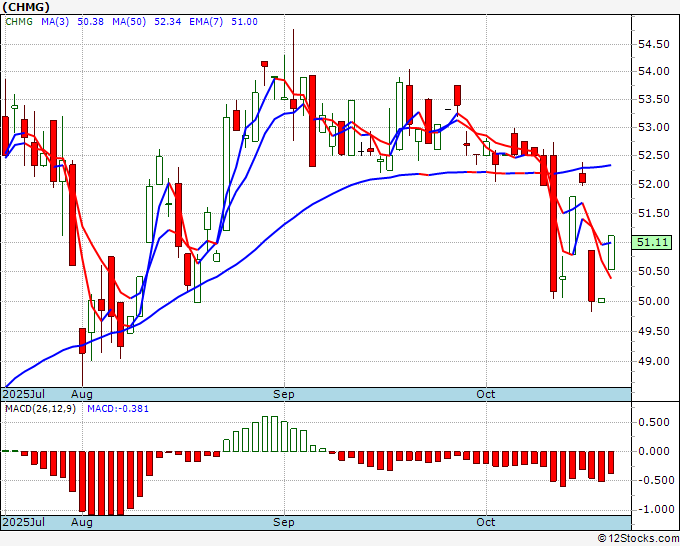Click the 53.50 price axis label
Viewport: 680px width, 546px height.
(x=654, y=100)
